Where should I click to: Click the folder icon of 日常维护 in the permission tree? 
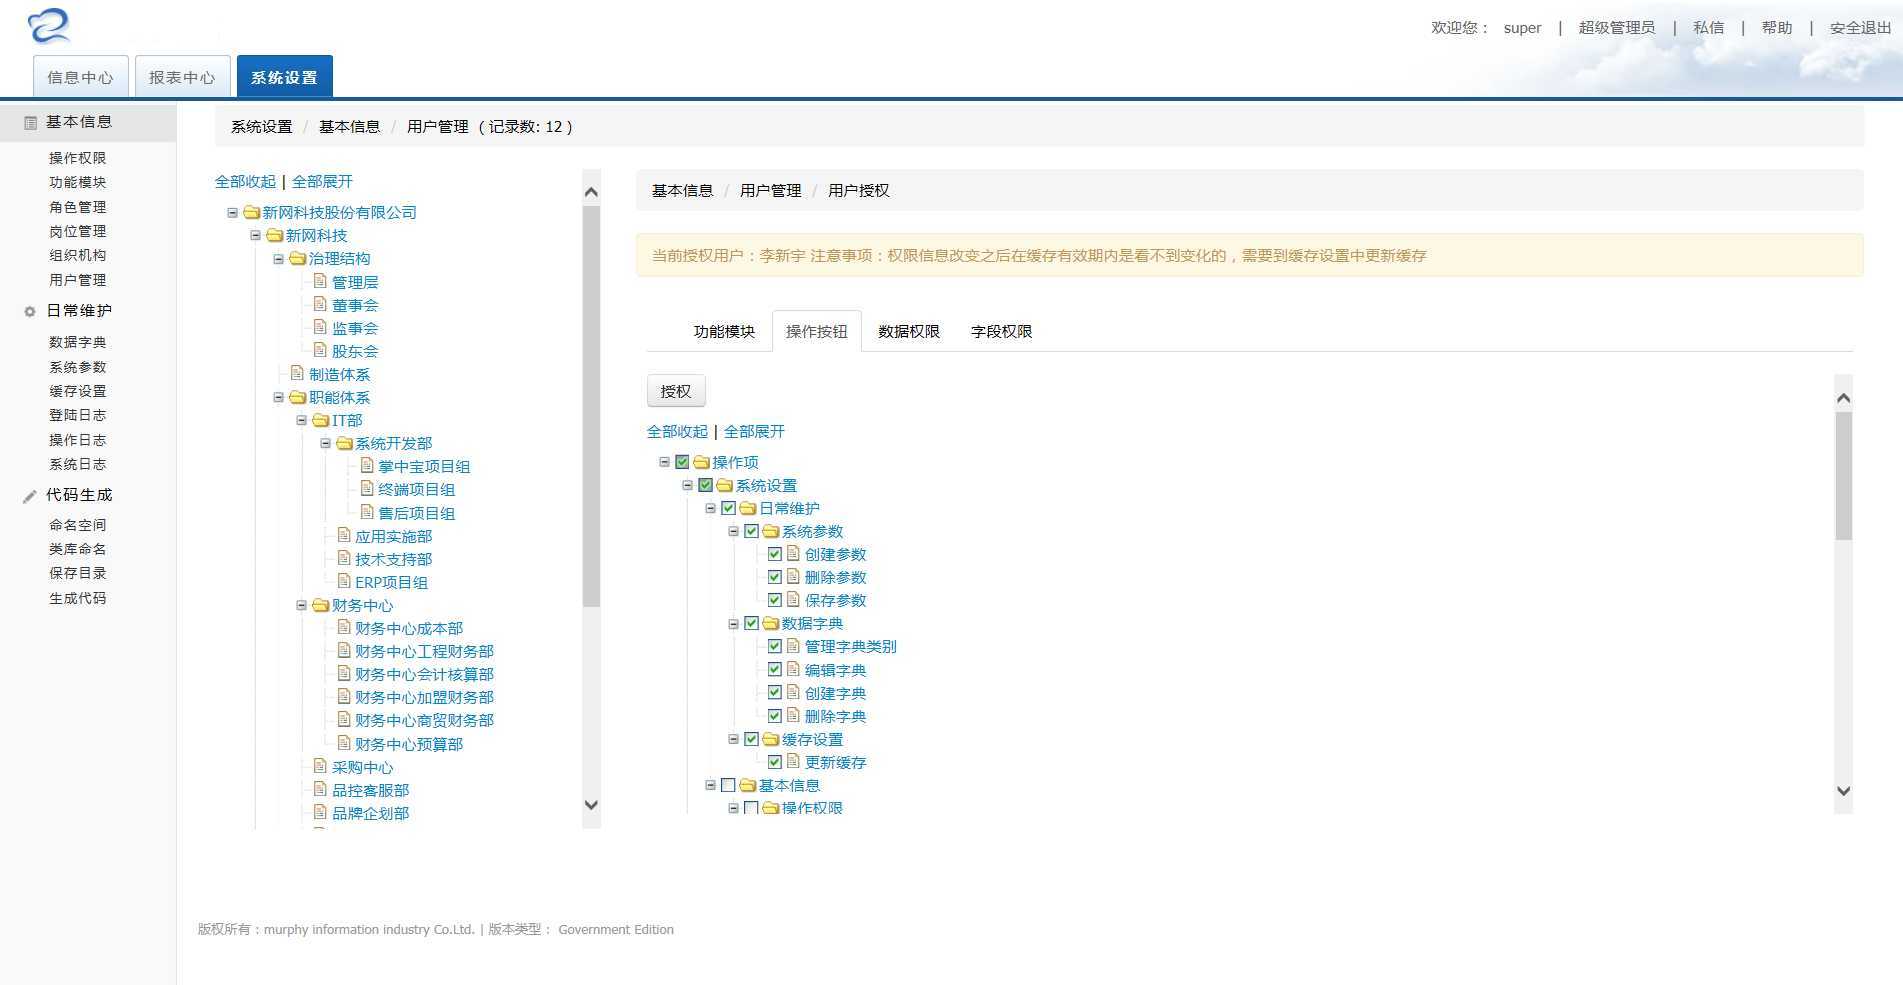pyautogui.click(x=748, y=508)
